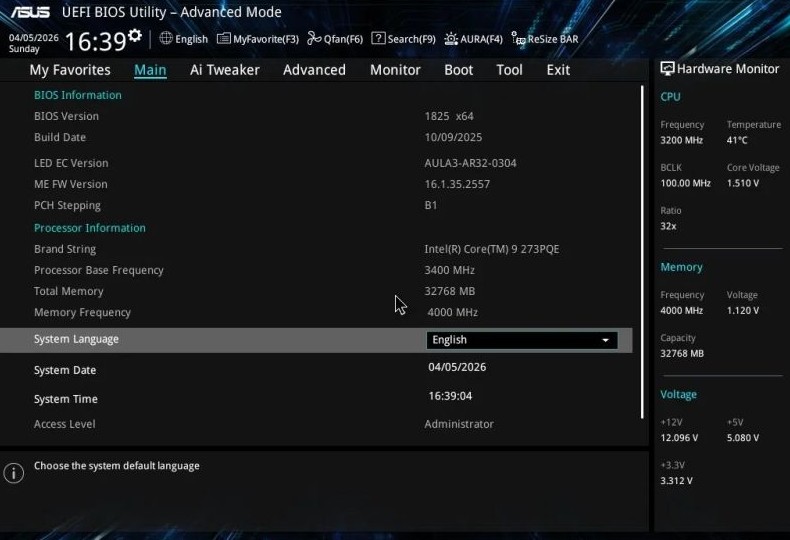Go to the Exit tab

pos(558,70)
